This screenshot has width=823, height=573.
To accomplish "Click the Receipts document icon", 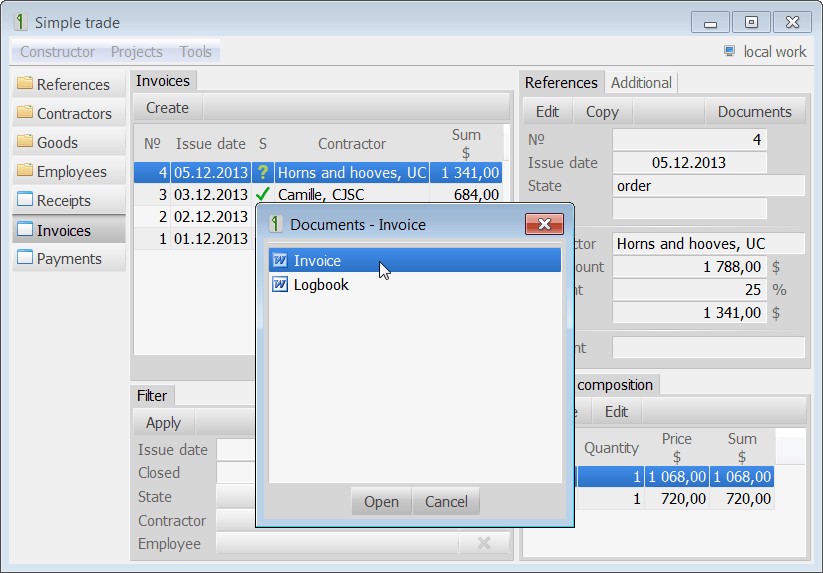I will (x=25, y=199).
